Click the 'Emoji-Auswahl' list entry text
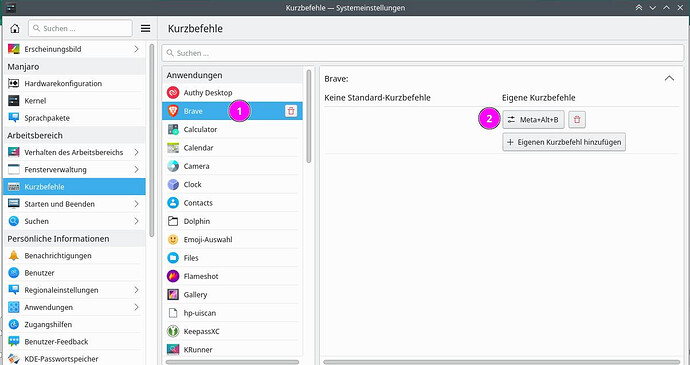 208,240
